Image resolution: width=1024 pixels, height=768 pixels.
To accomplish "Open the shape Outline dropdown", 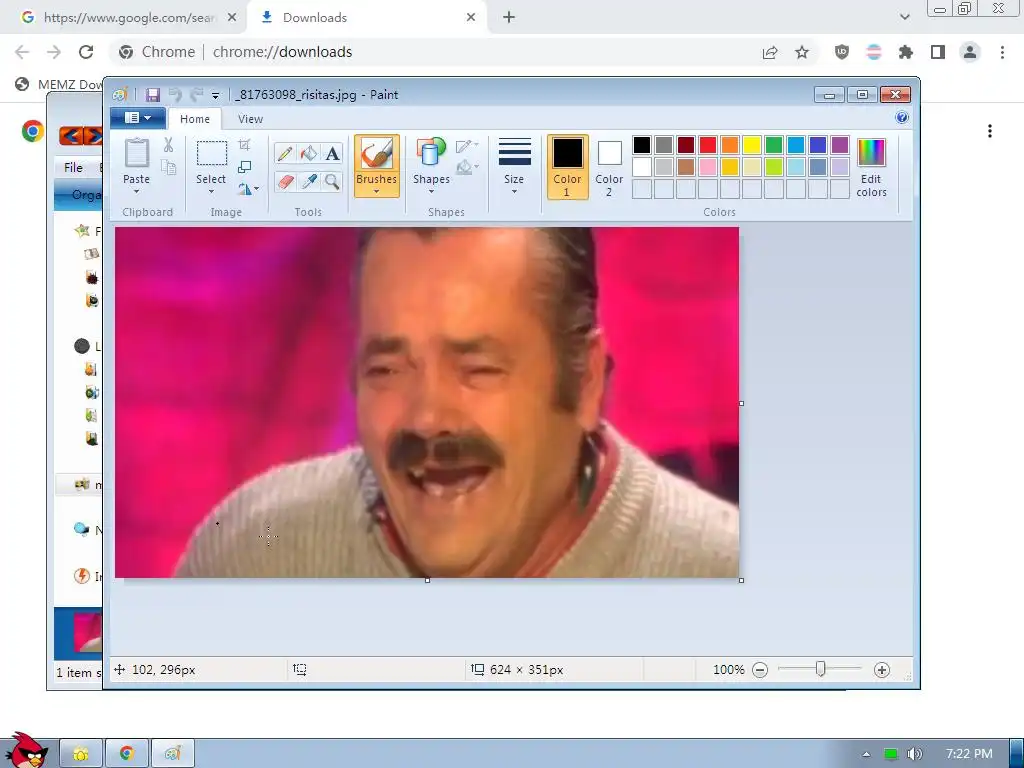I will pyautogui.click(x=468, y=146).
